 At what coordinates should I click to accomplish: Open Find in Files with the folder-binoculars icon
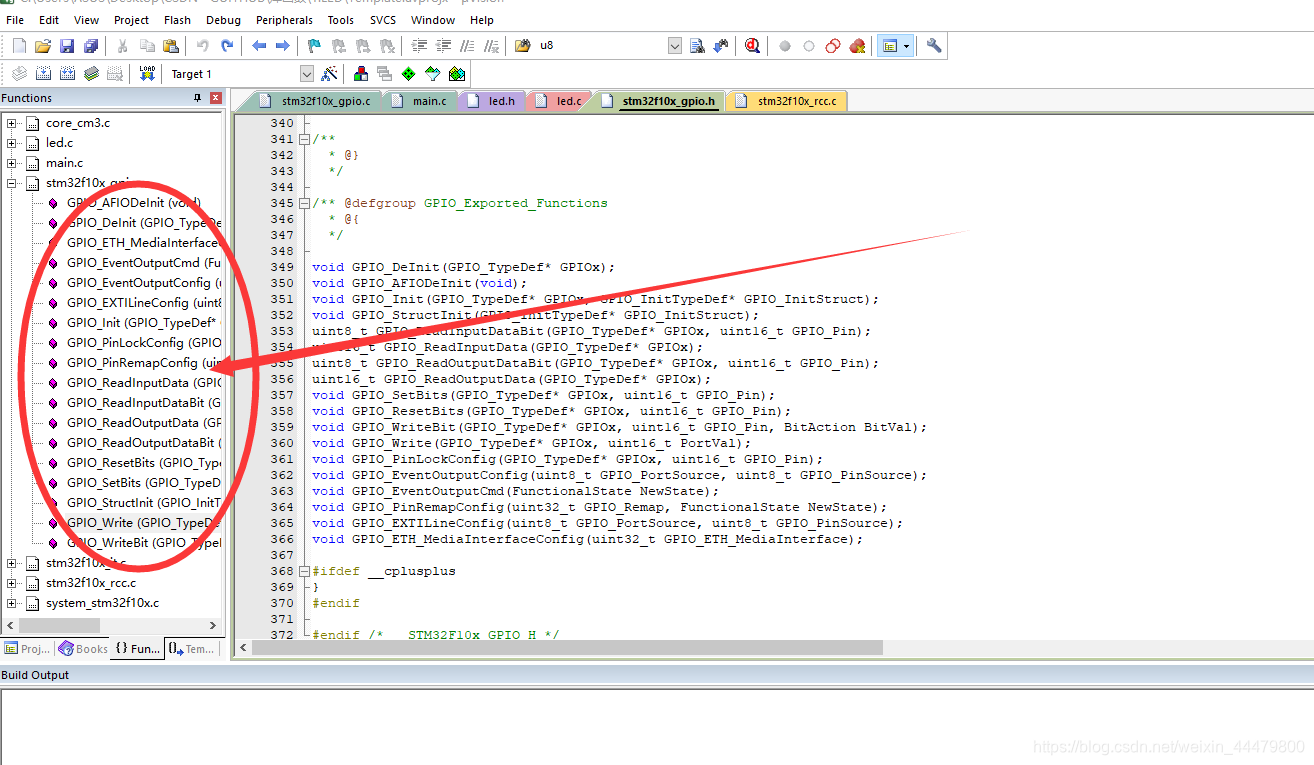523,46
